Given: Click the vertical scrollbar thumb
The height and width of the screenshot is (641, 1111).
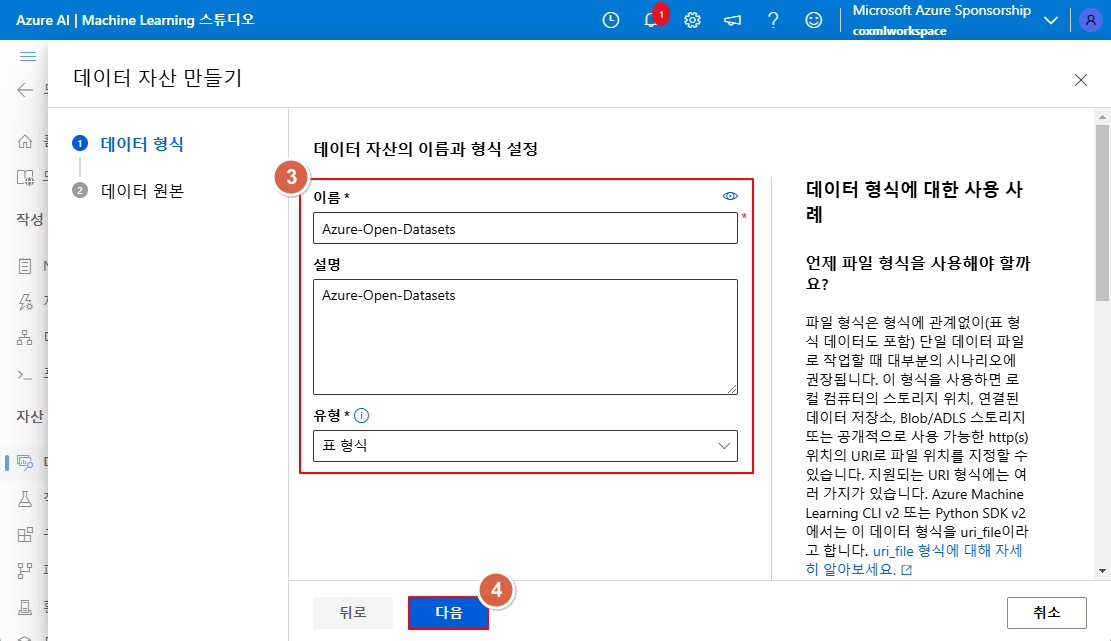Looking at the screenshot, I should click(x=1102, y=212).
